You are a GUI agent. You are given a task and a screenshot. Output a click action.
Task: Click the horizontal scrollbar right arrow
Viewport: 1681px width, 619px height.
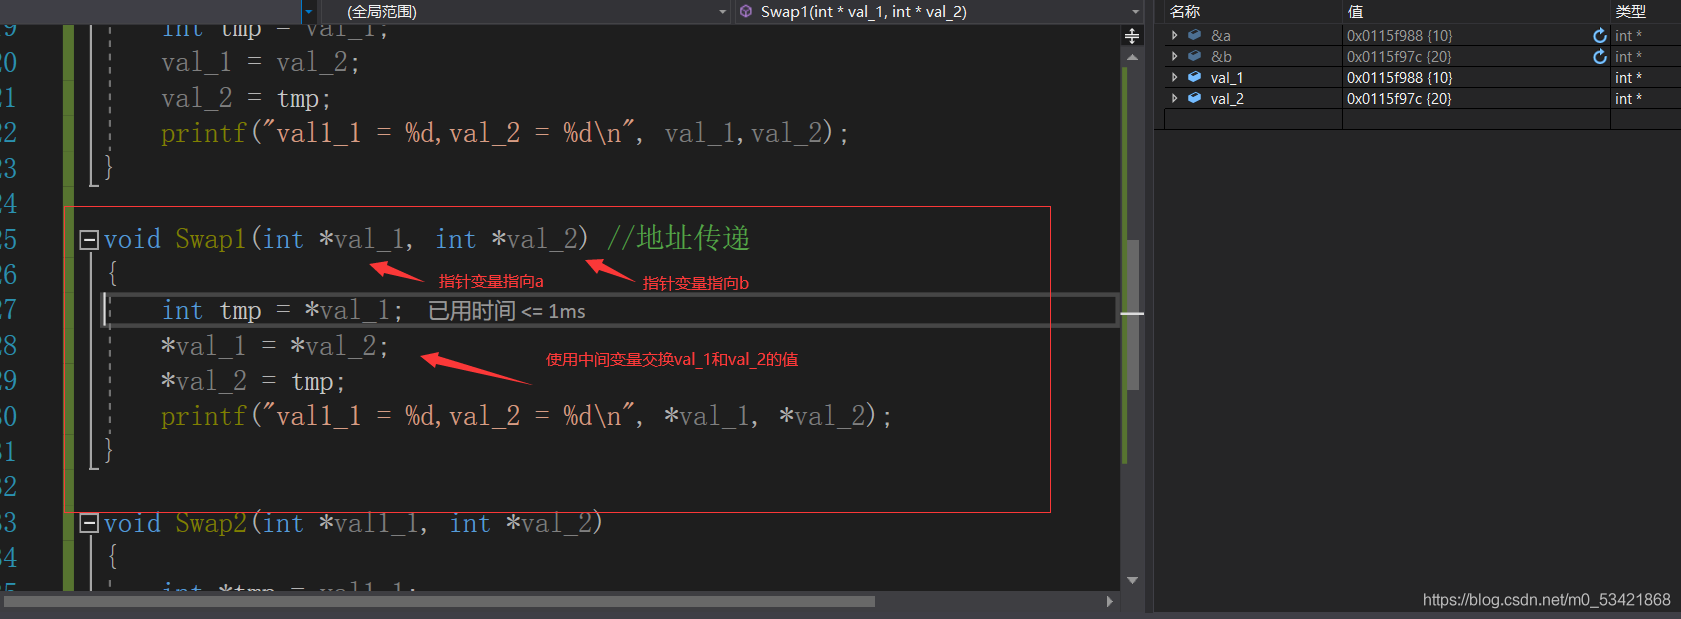pyautogui.click(x=1110, y=601)
